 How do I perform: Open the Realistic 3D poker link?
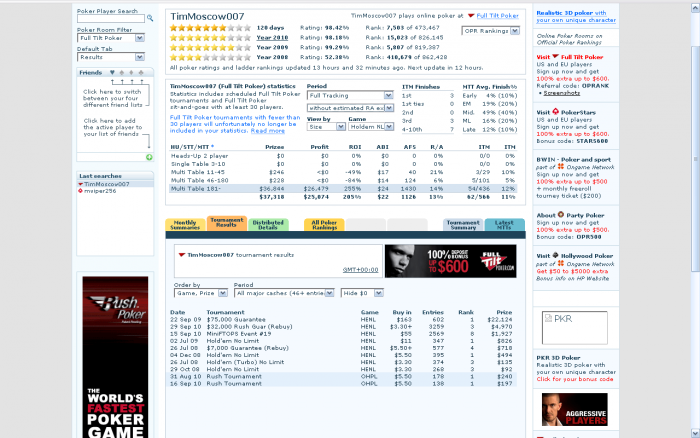(576, 17)
